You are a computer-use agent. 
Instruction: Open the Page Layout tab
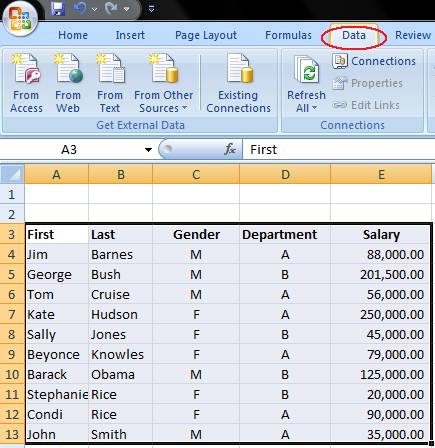[206, 35]
